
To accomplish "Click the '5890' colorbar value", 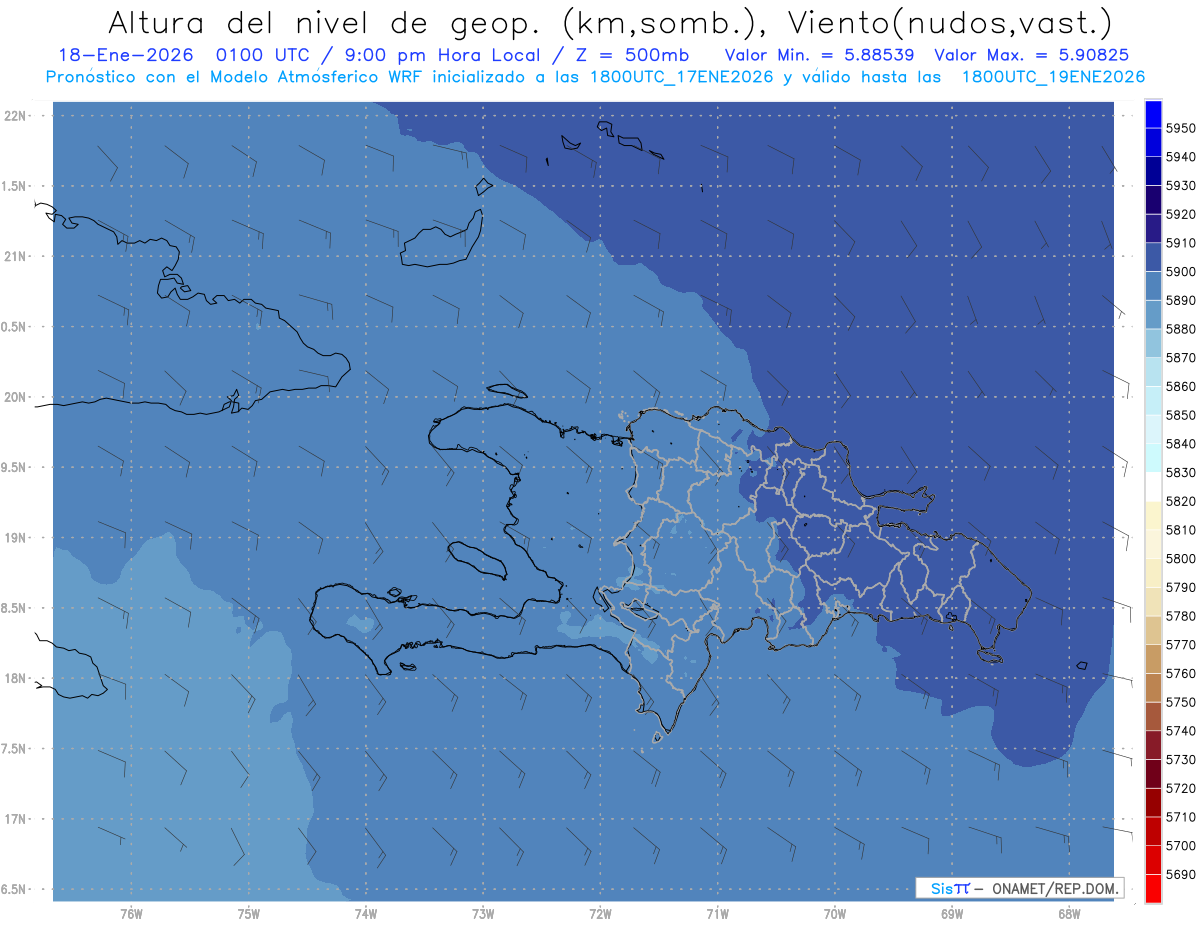I will [1180, 300].
